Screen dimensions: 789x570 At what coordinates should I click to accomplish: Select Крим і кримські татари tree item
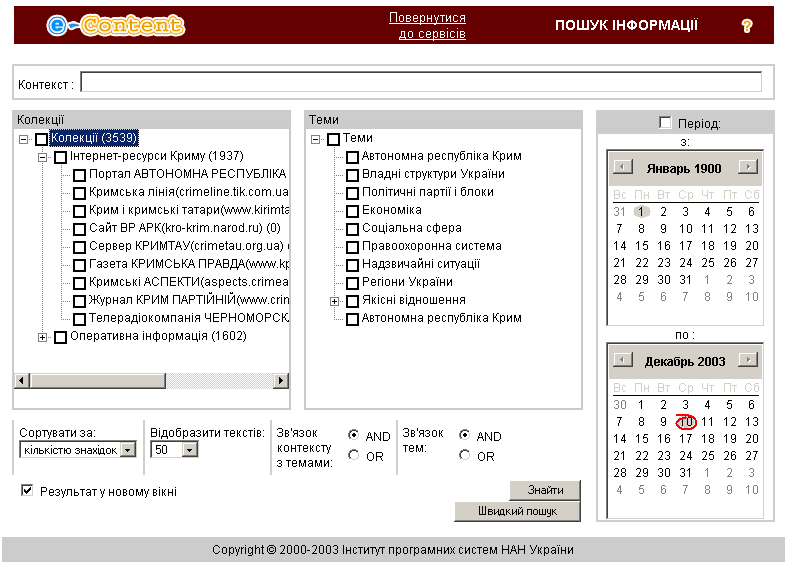point(189,210)
